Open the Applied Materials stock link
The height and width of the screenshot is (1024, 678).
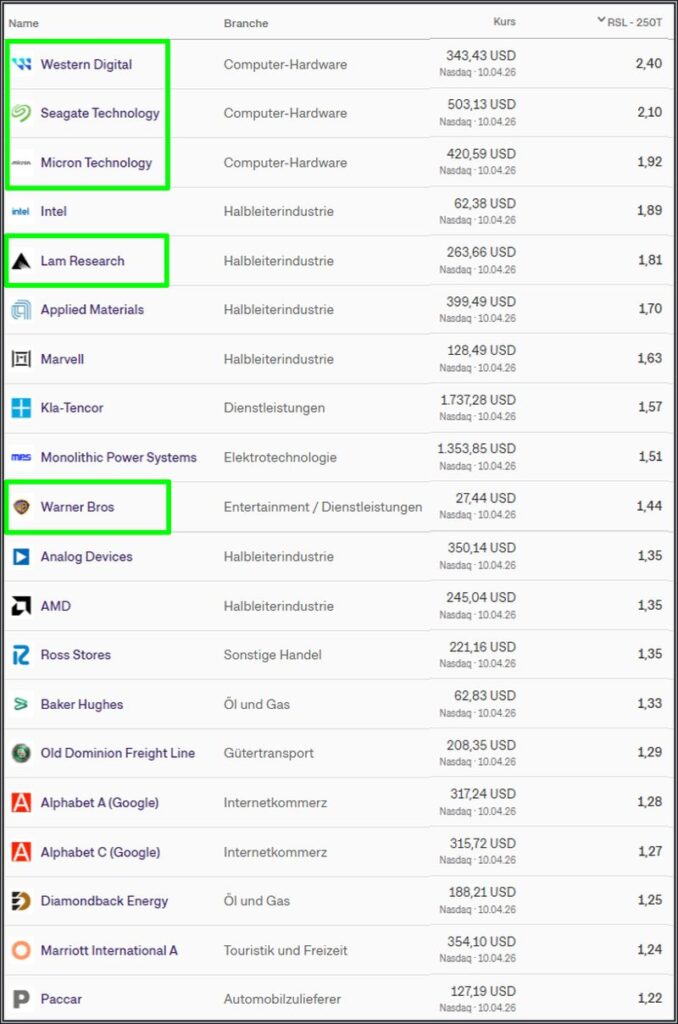pos(92,310)
